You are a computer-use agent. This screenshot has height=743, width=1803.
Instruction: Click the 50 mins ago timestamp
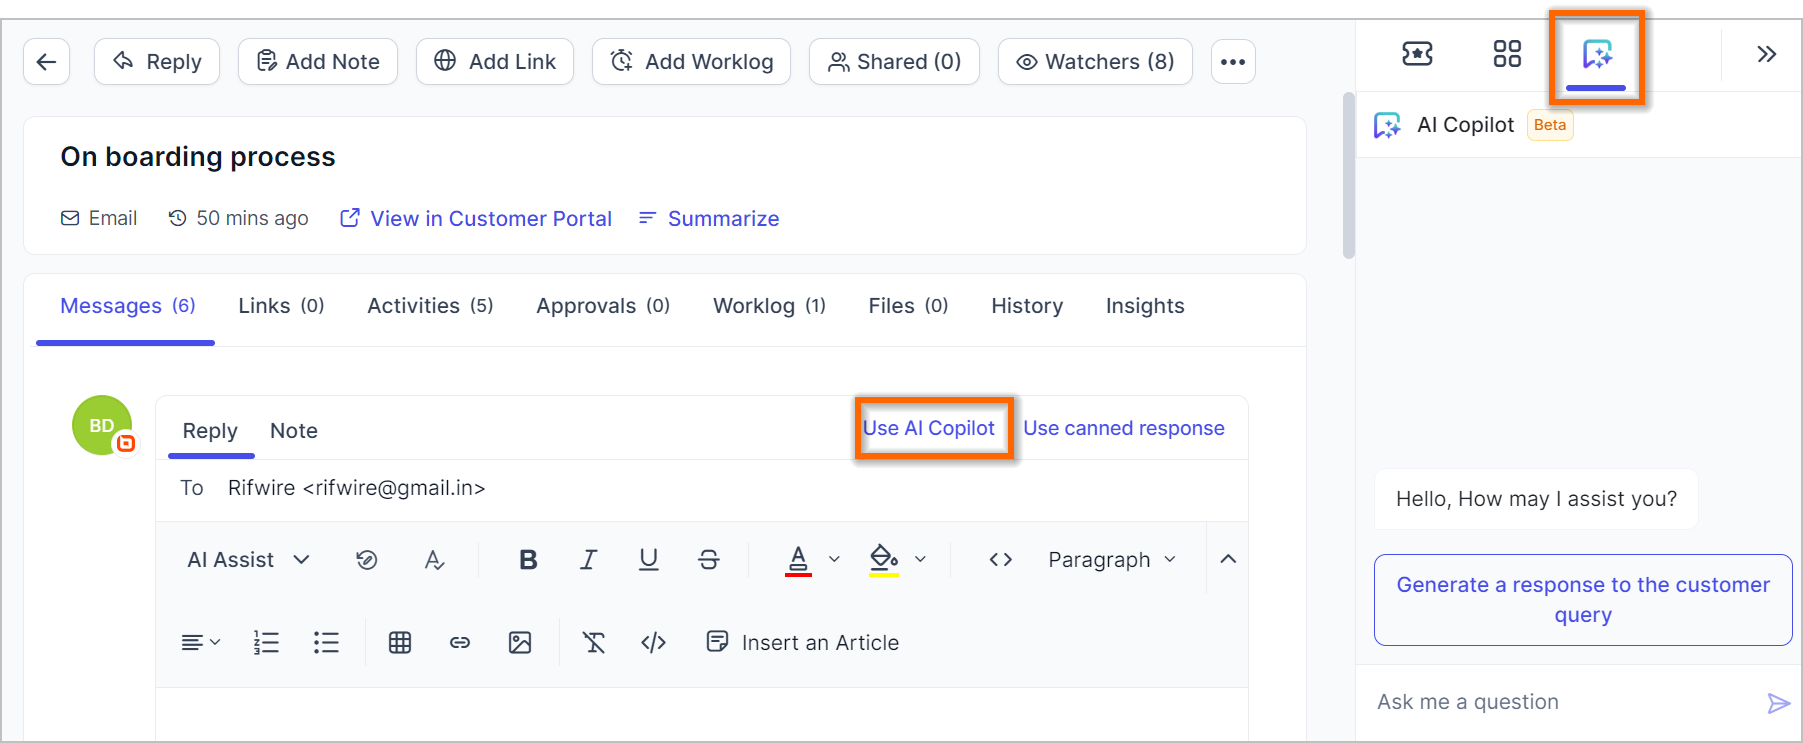pyautogui.click(x=238, y=218)
